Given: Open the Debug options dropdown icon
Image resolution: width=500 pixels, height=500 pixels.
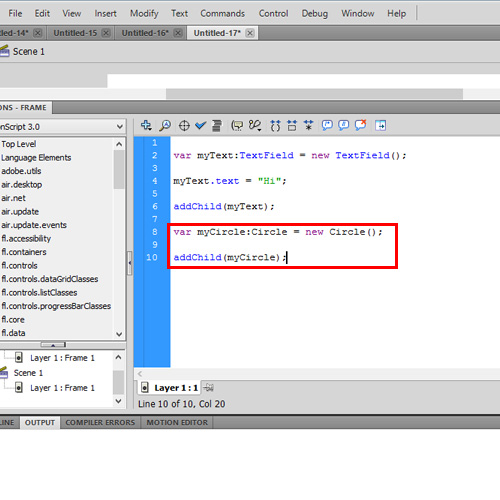Looking at the screenshot, I should 255,126.
